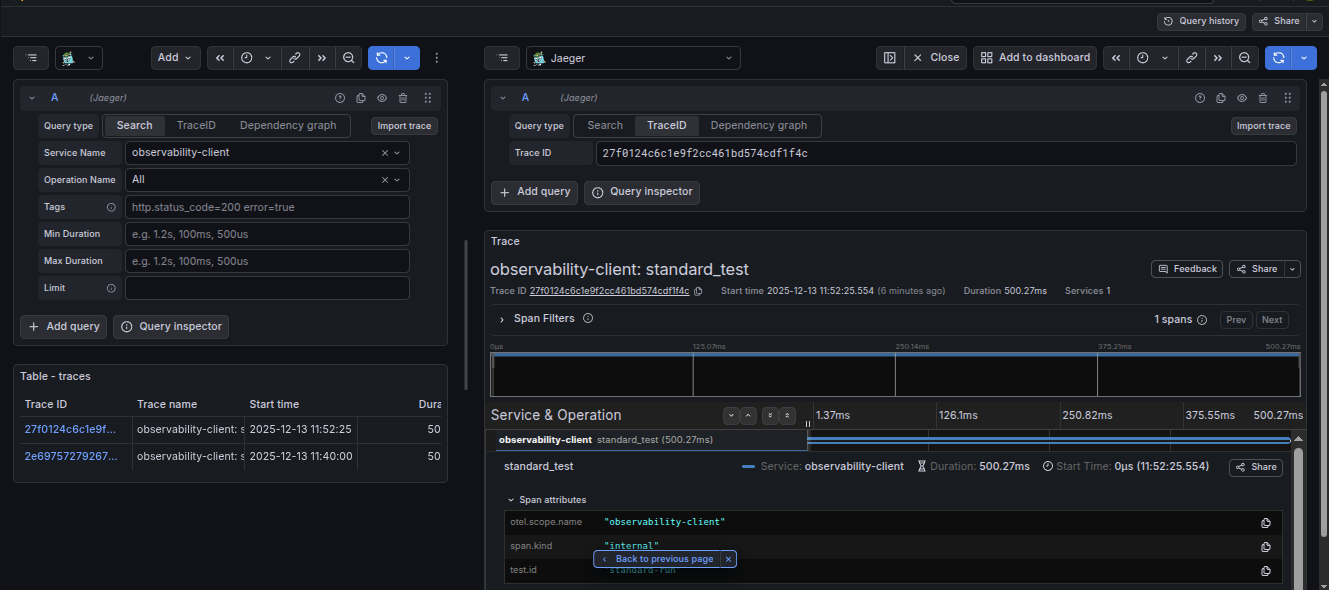The width and height of the screenshot is (1329, 590).
Task: Expand one level in Service & Operation
Action: [x=732, y=415]
